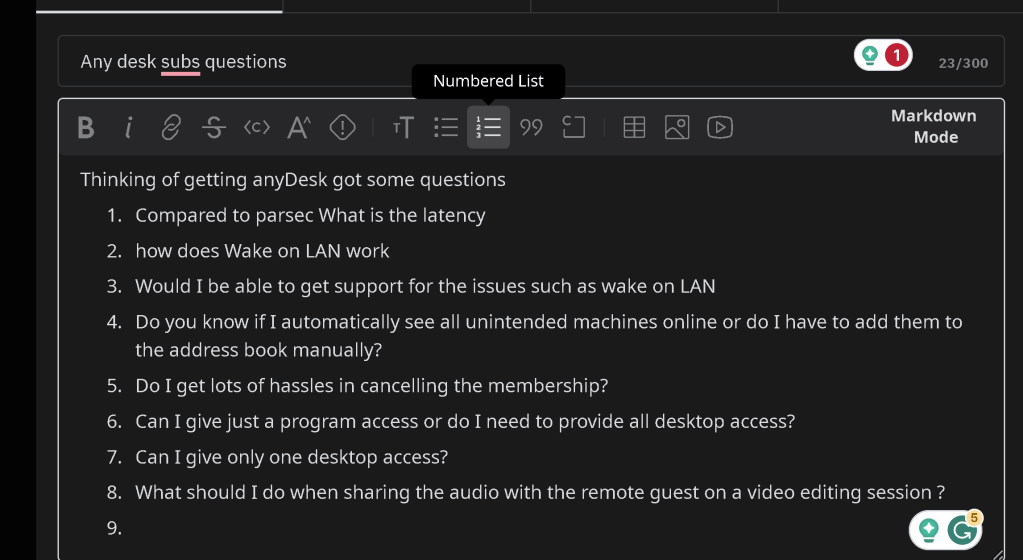This screenshot has width=1023, height=560.
Task: Click the editor resize handle corner
Action: (x=998, y=554)
